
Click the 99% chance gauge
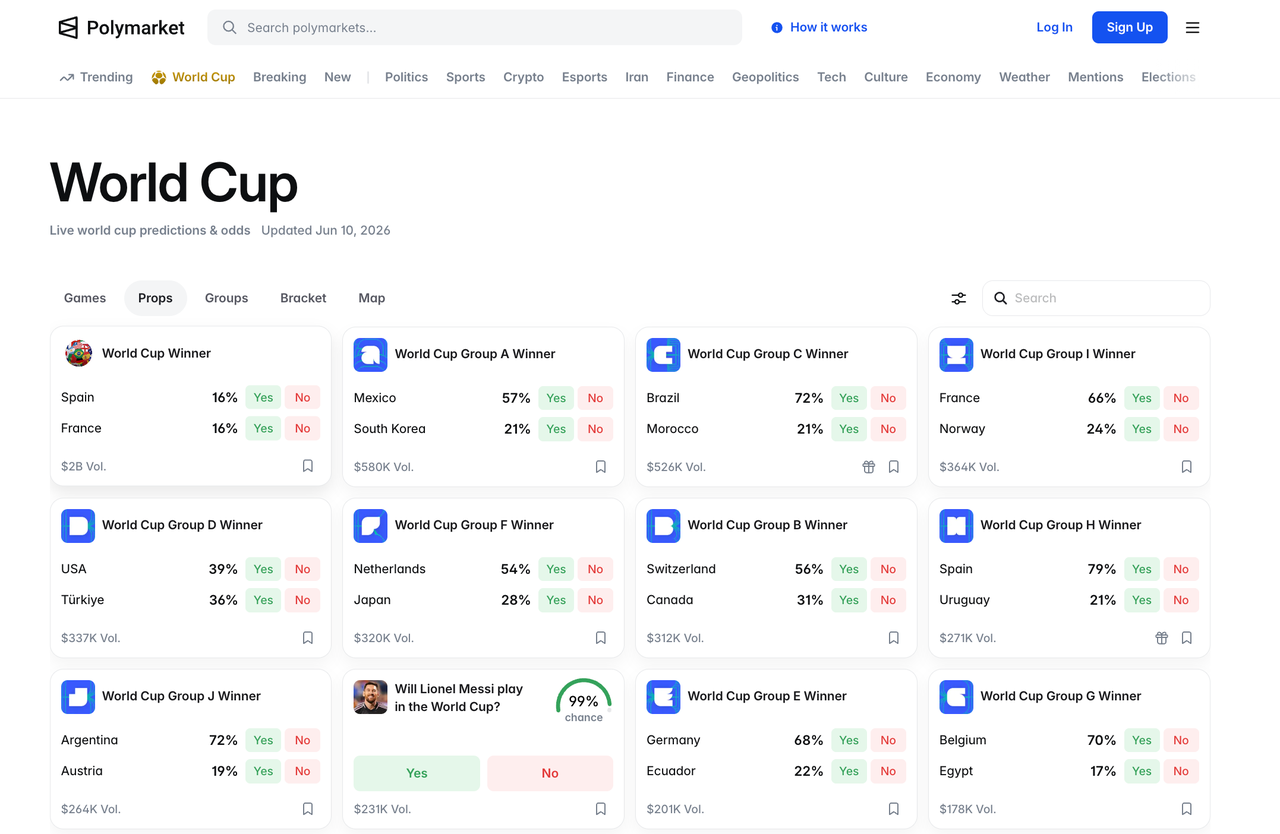(583, 700)
